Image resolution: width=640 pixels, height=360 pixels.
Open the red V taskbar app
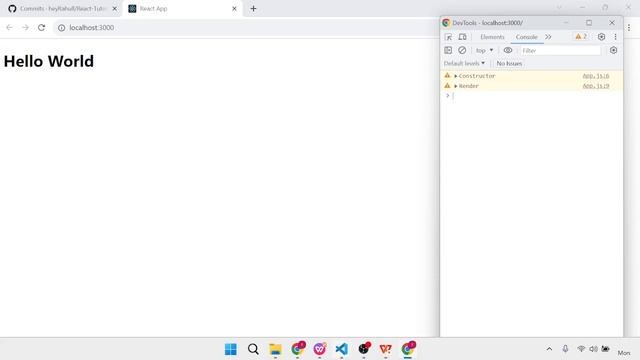(x=386, y=349)
